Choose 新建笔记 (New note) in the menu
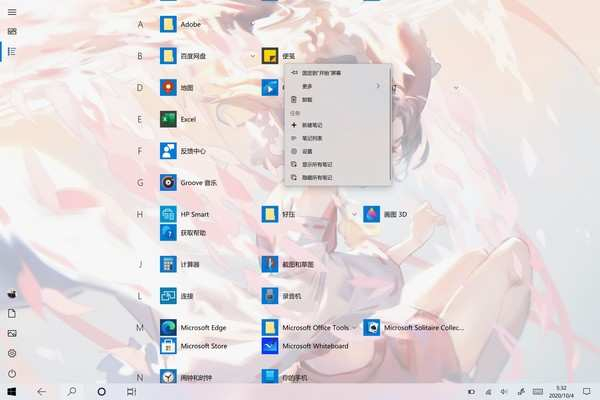Screen dimensions: 600x400 pos(338,125)
